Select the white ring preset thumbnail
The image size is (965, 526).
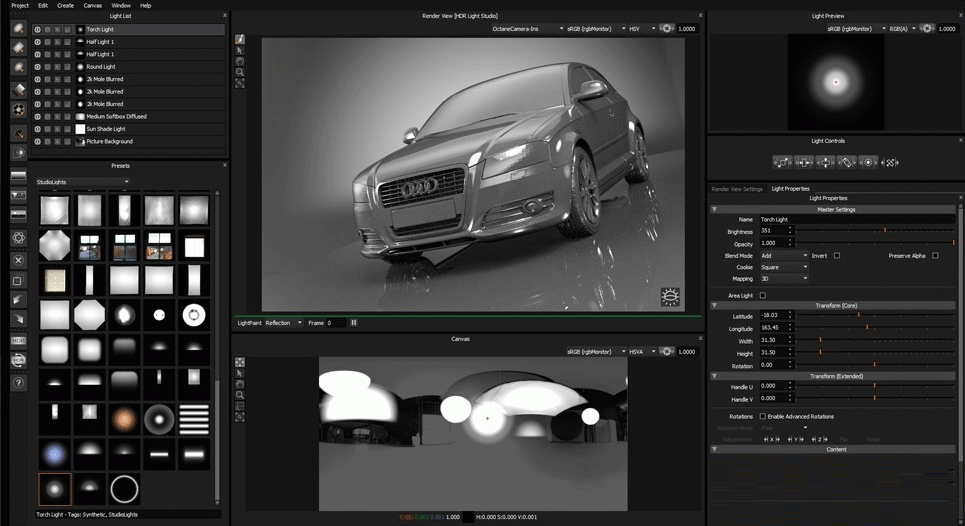[124, 489]
